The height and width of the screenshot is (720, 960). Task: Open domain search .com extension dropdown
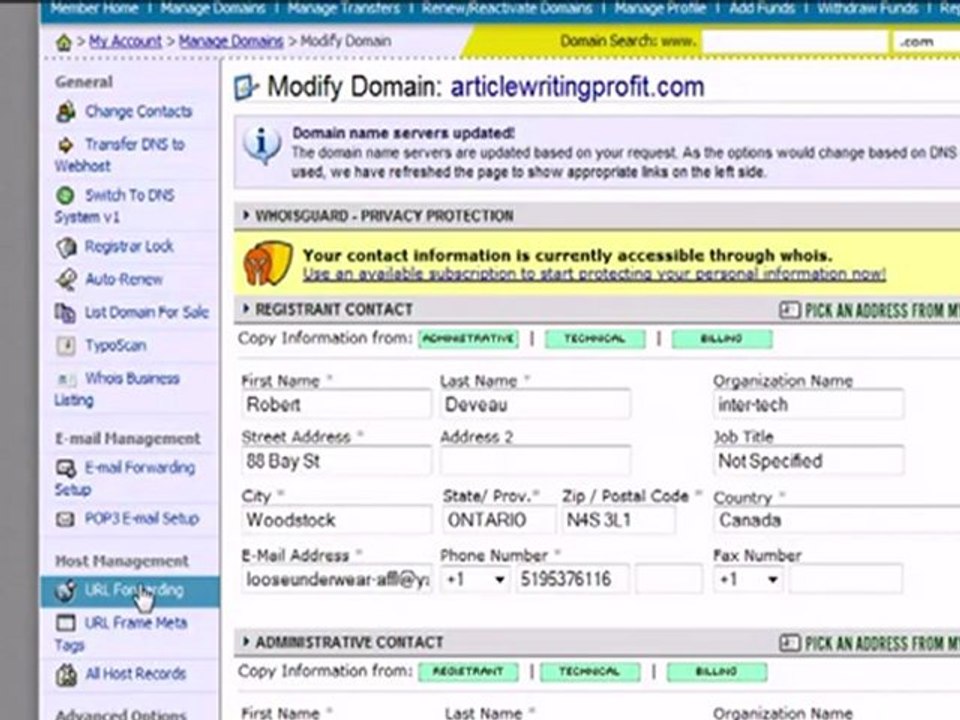[x=926, y=42]
